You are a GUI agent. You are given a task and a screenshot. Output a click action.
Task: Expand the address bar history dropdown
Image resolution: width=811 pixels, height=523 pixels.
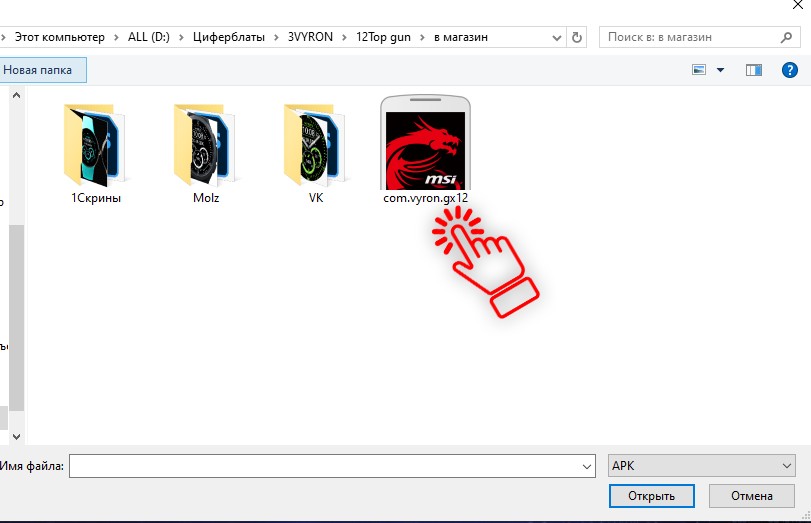point(555,37)
